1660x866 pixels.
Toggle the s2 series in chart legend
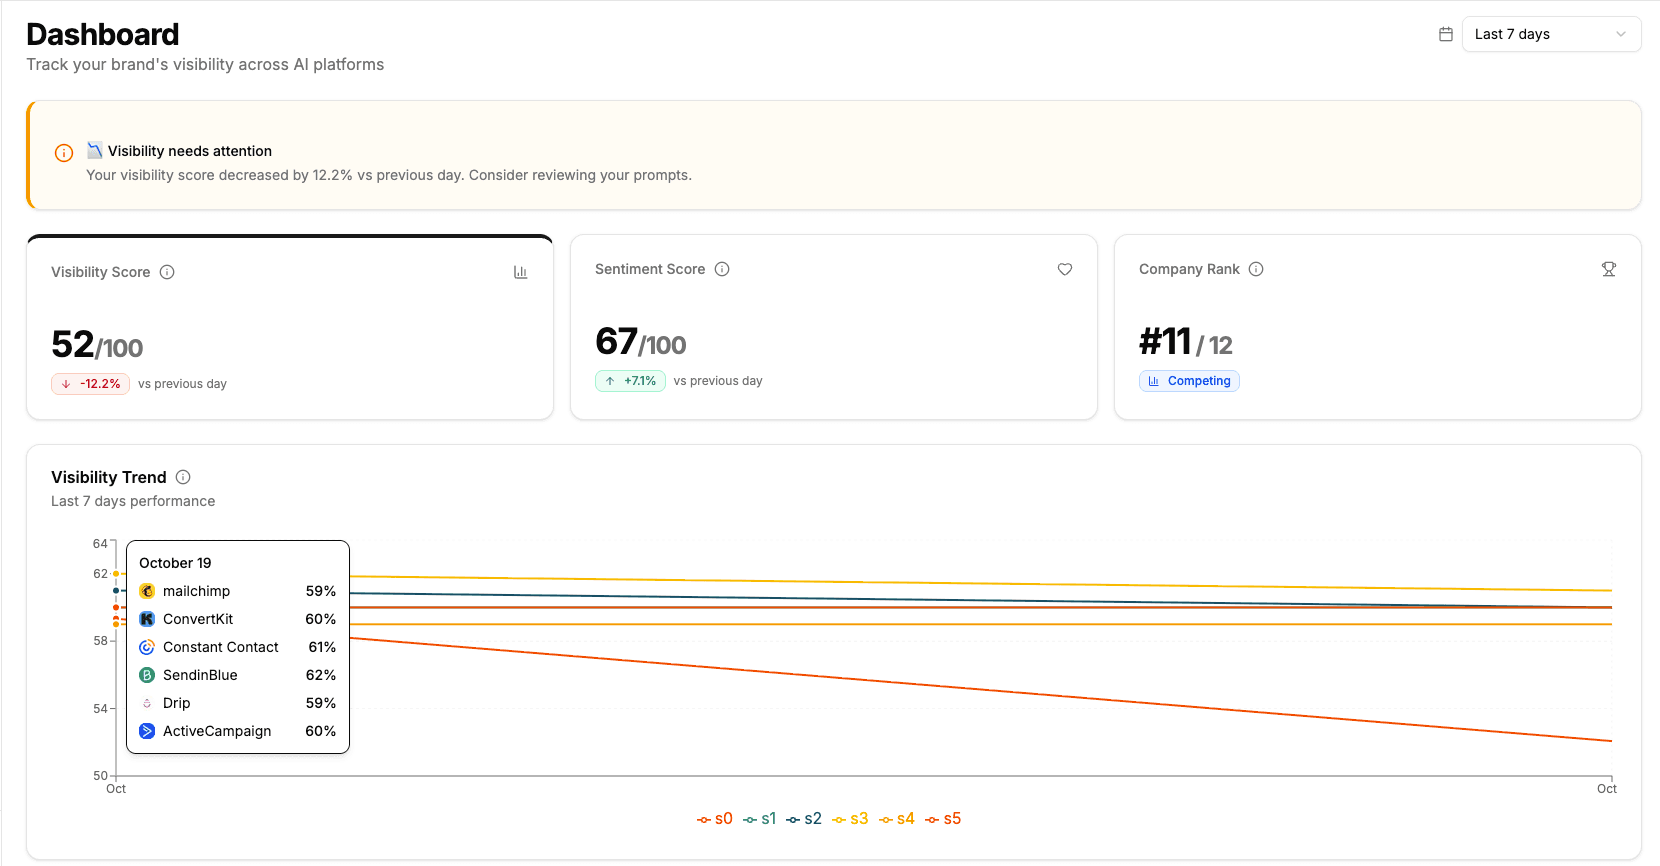(804, 818)
